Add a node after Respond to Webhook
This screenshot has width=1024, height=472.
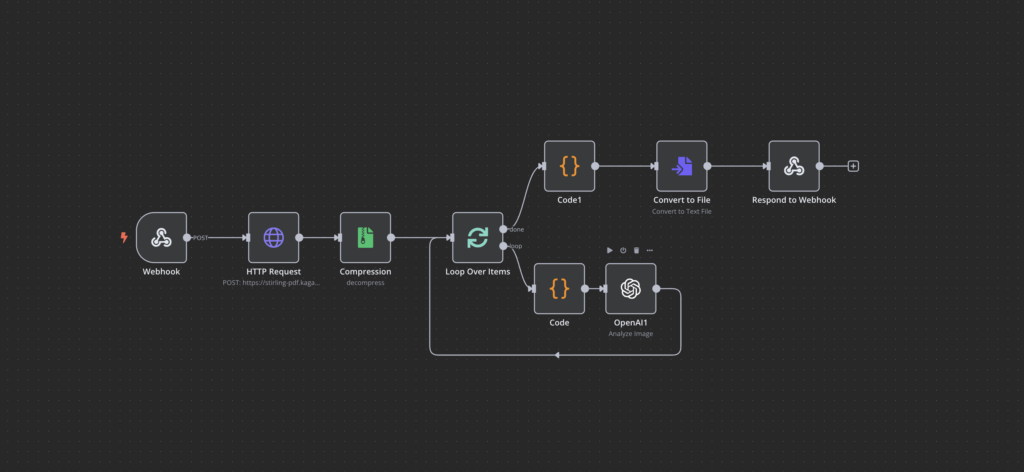(x=853, y=166)
